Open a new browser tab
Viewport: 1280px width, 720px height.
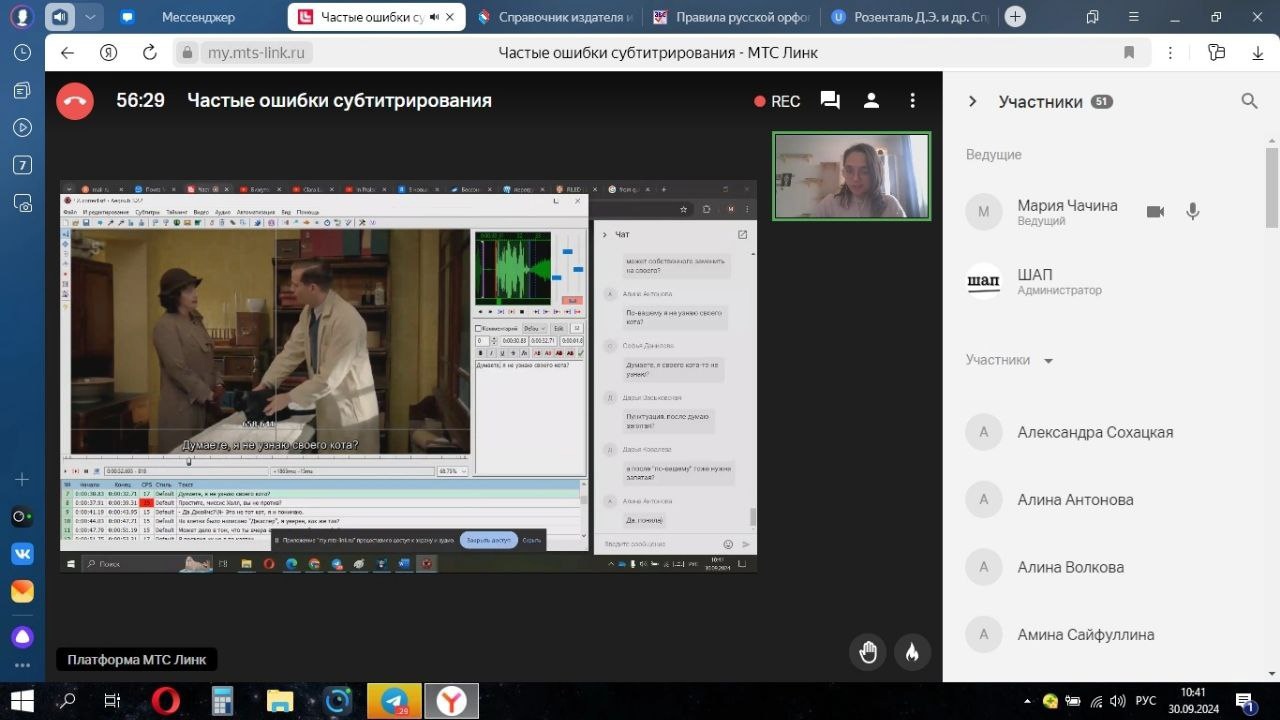point(1016,16)
